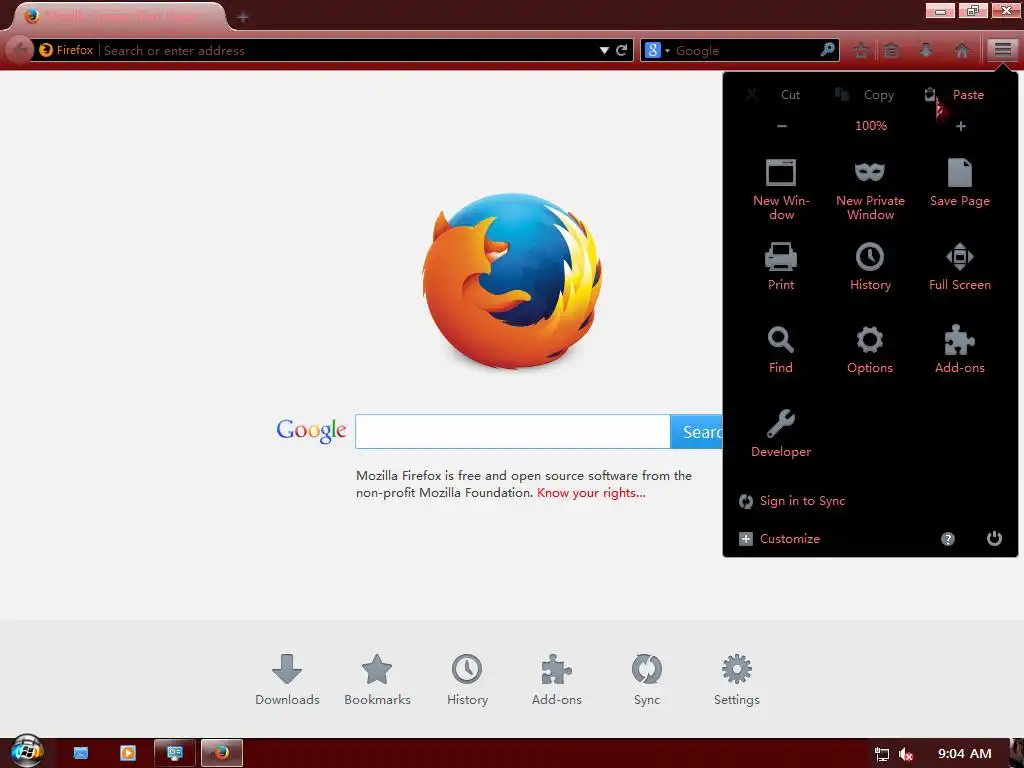Click the muted volume tray icon
The width and height of the screenshot is (1024, 768).
pos(906,754)
